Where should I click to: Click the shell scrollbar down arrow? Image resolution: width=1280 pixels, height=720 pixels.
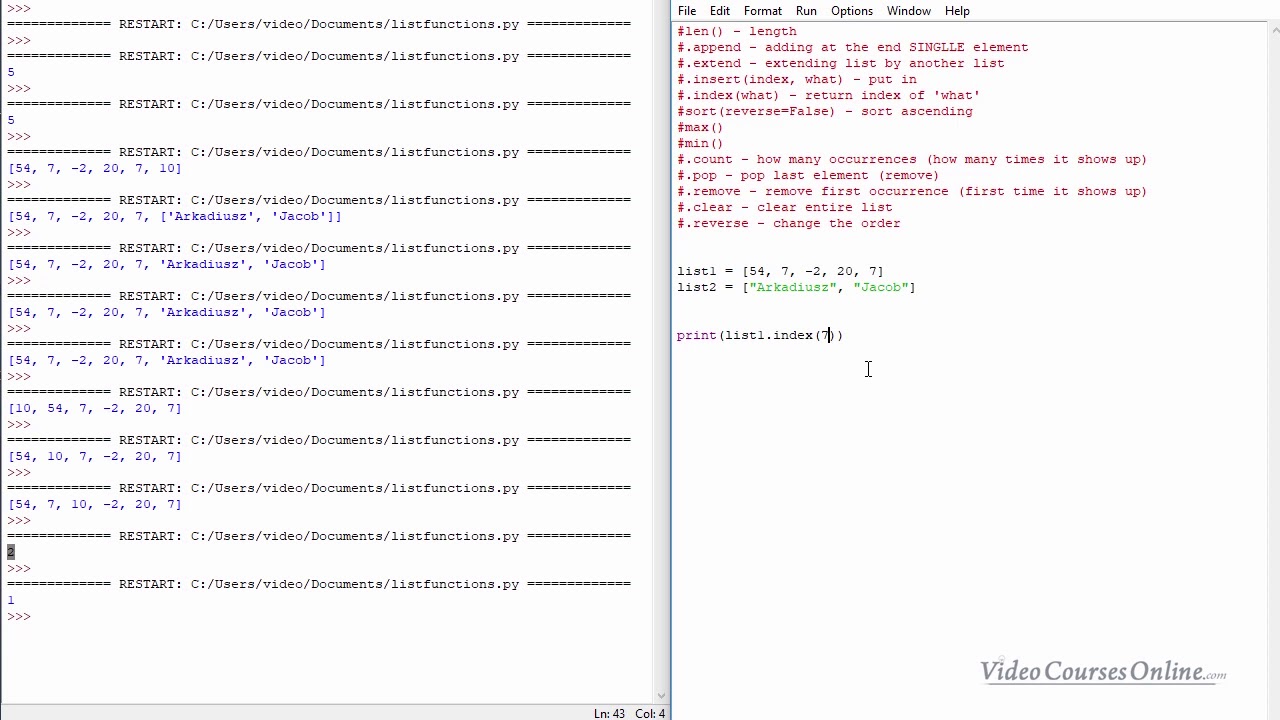pos(661,696)
